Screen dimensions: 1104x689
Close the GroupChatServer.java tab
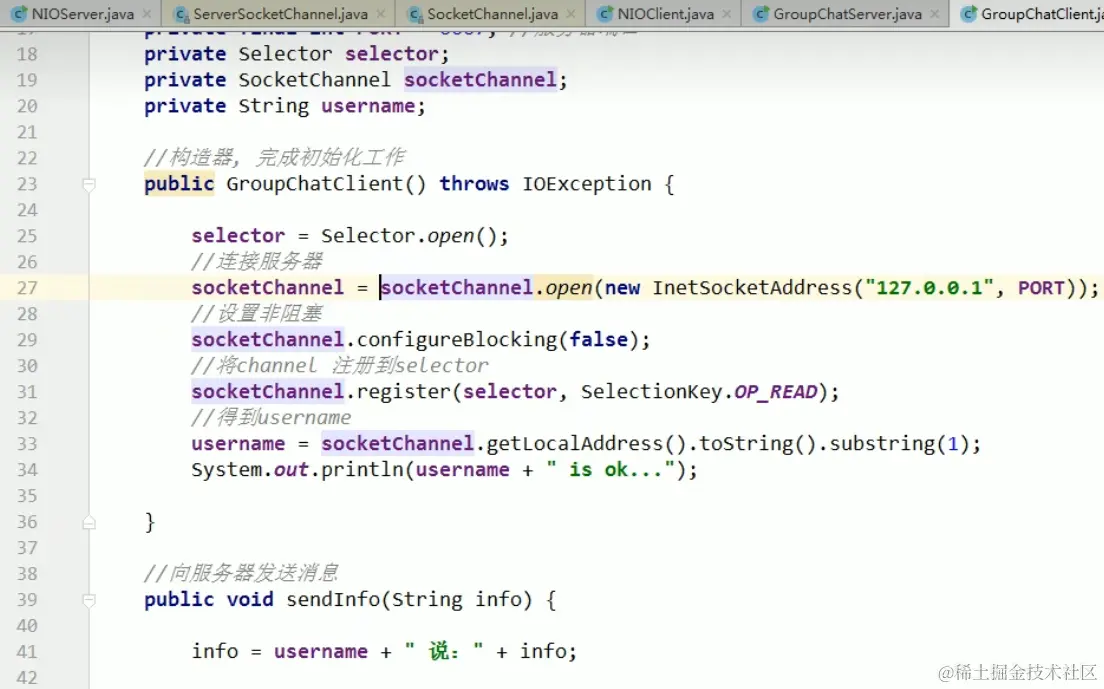tap(934, 14)
